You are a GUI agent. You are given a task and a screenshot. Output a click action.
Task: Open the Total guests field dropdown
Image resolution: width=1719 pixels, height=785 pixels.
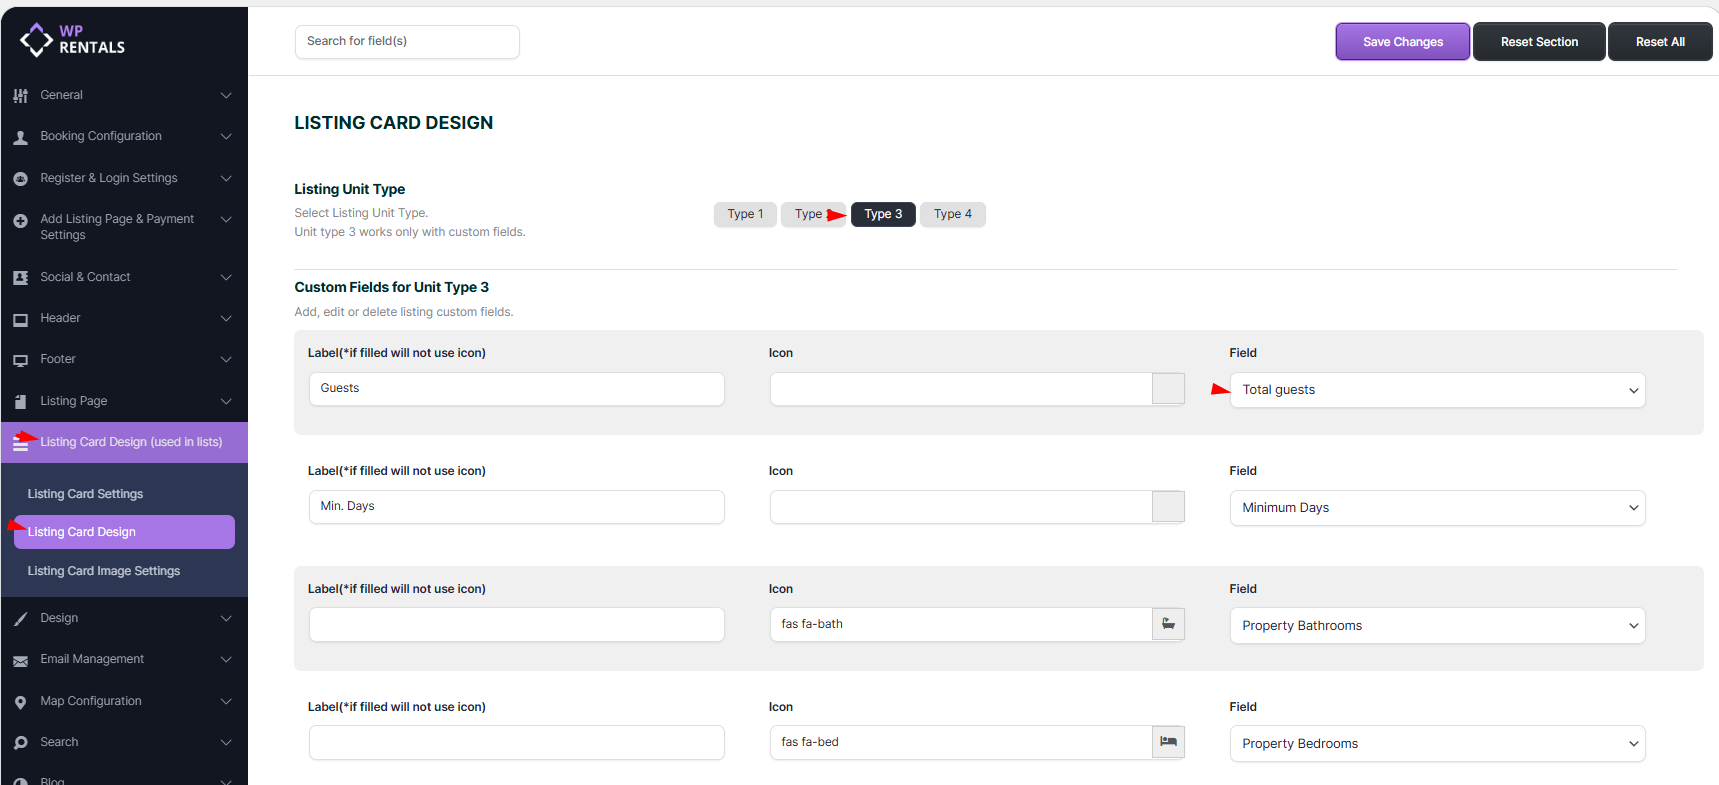point(1437,390)
